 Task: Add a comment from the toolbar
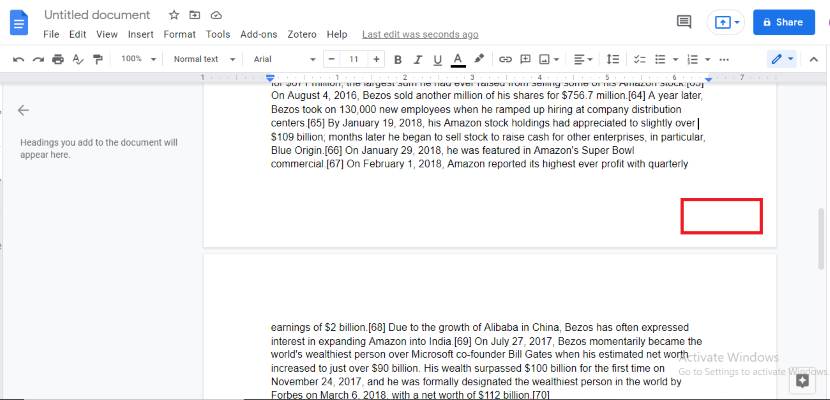(525, 59)
